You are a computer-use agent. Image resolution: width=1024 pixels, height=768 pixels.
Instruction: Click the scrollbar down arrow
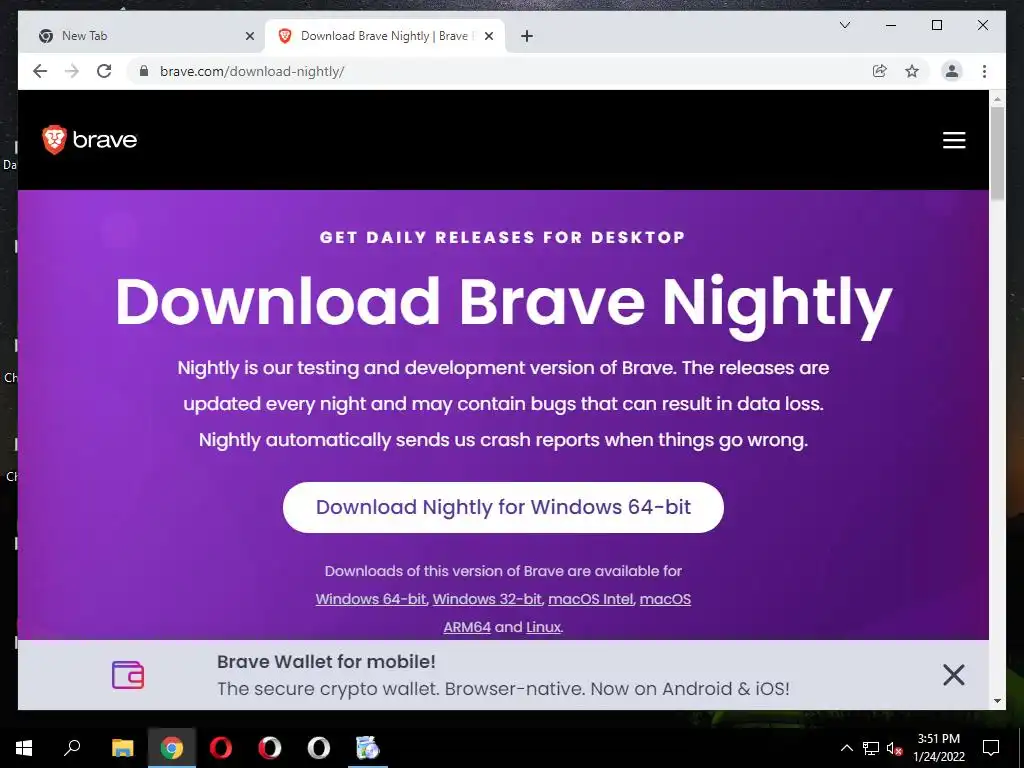[x=997, y=701]
